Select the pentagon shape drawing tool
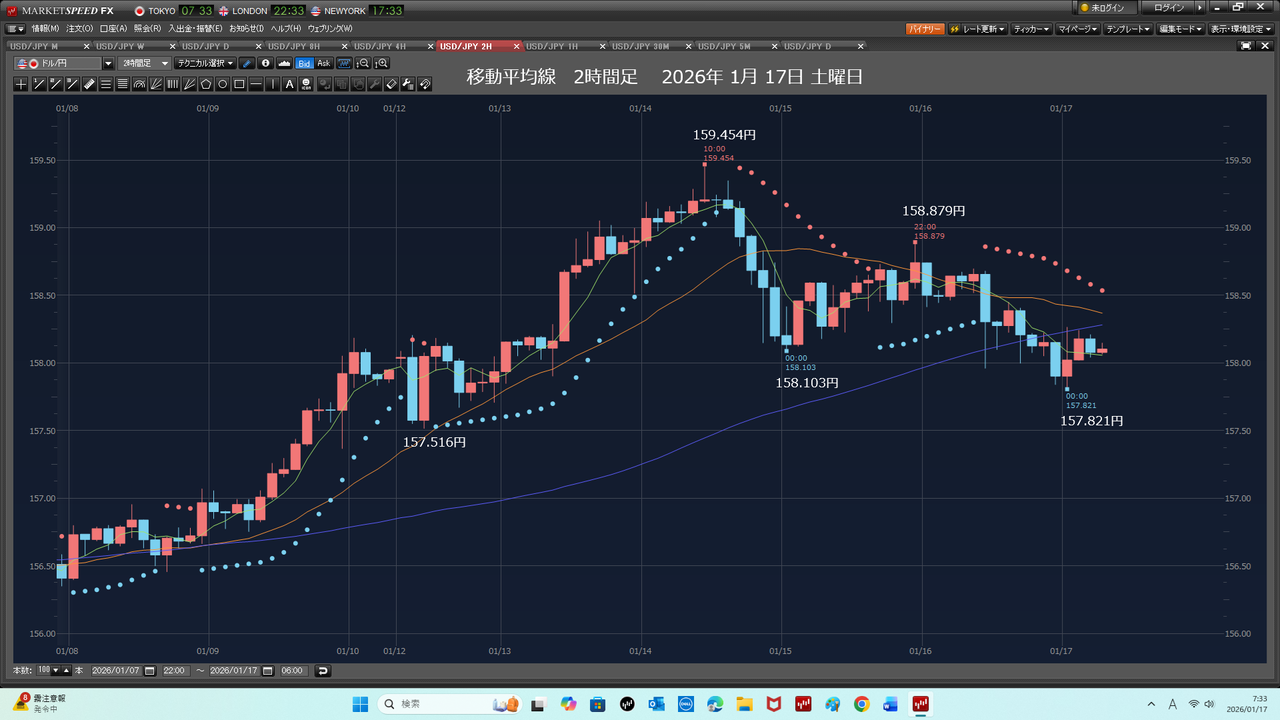The width and height of the screenshot is (1280, 720). [206, 84]
